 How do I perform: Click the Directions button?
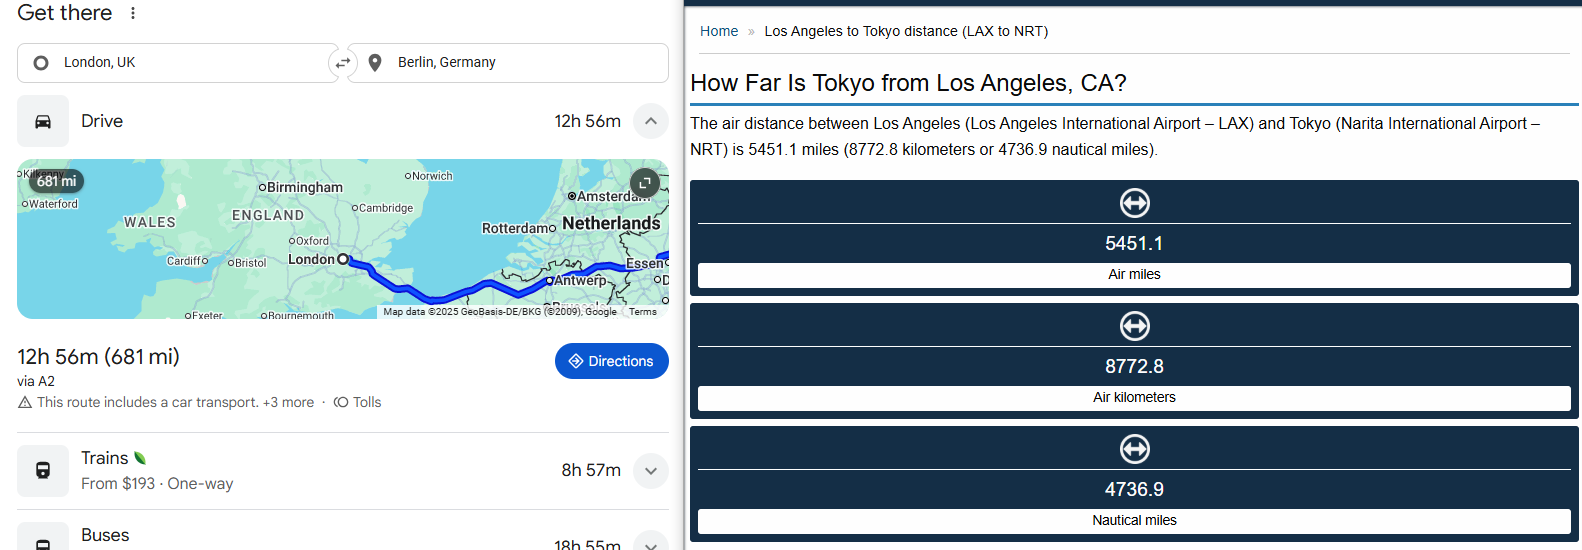click(612, 361)
